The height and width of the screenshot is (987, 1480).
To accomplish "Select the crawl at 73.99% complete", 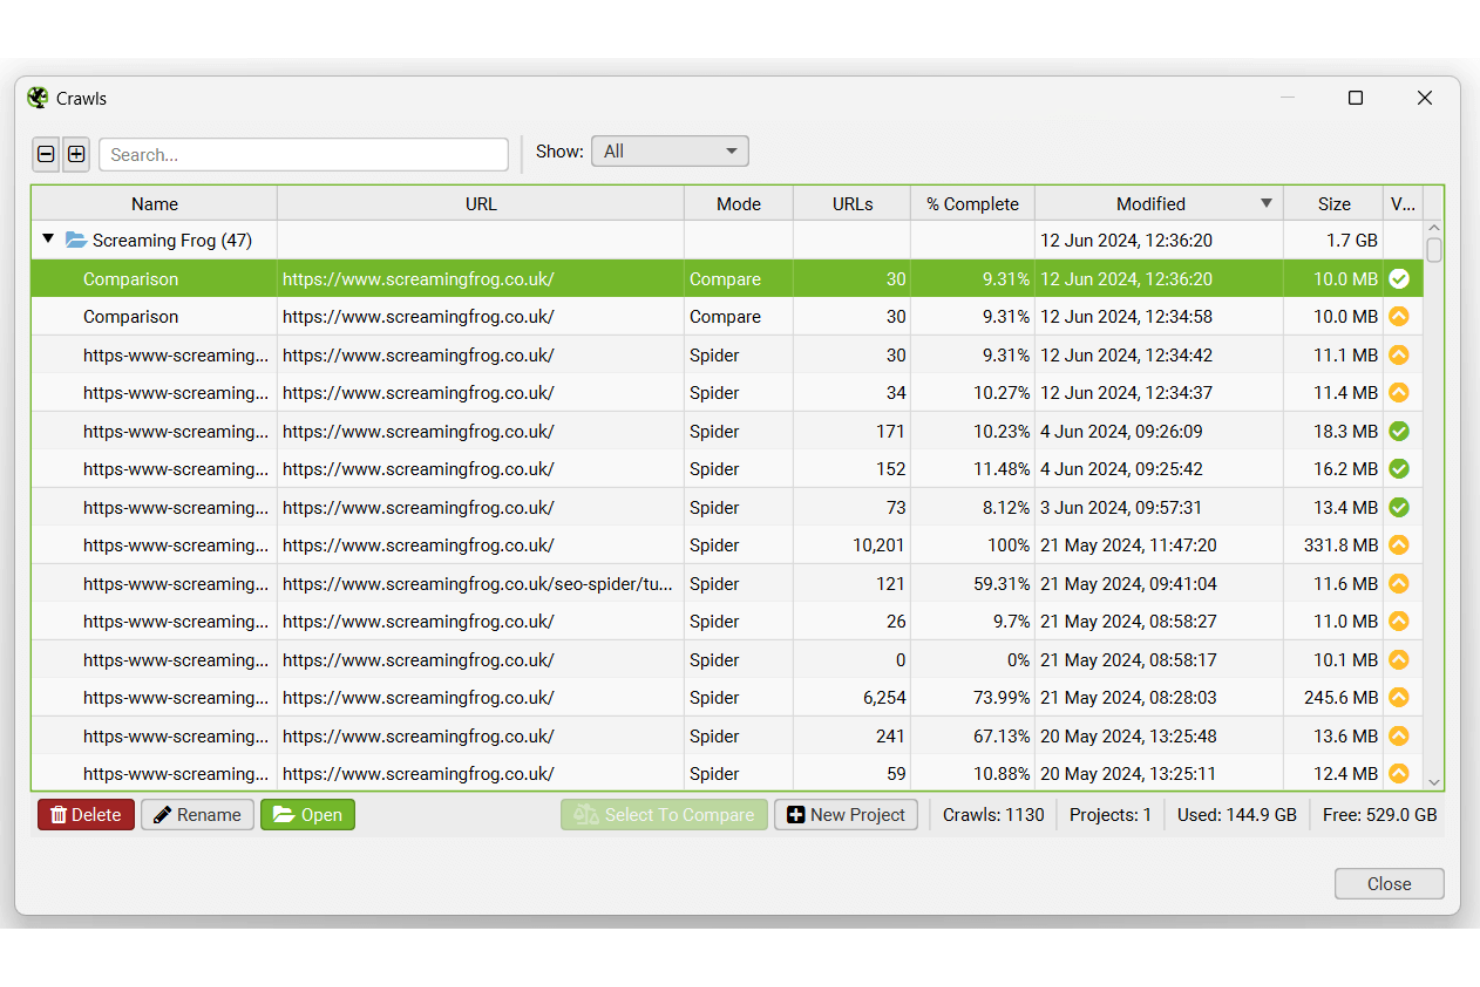I will (x=727, y=698).
